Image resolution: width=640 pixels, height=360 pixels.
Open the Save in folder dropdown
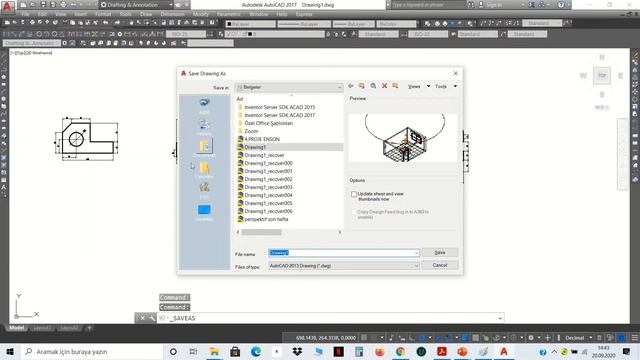click(289, 87)
